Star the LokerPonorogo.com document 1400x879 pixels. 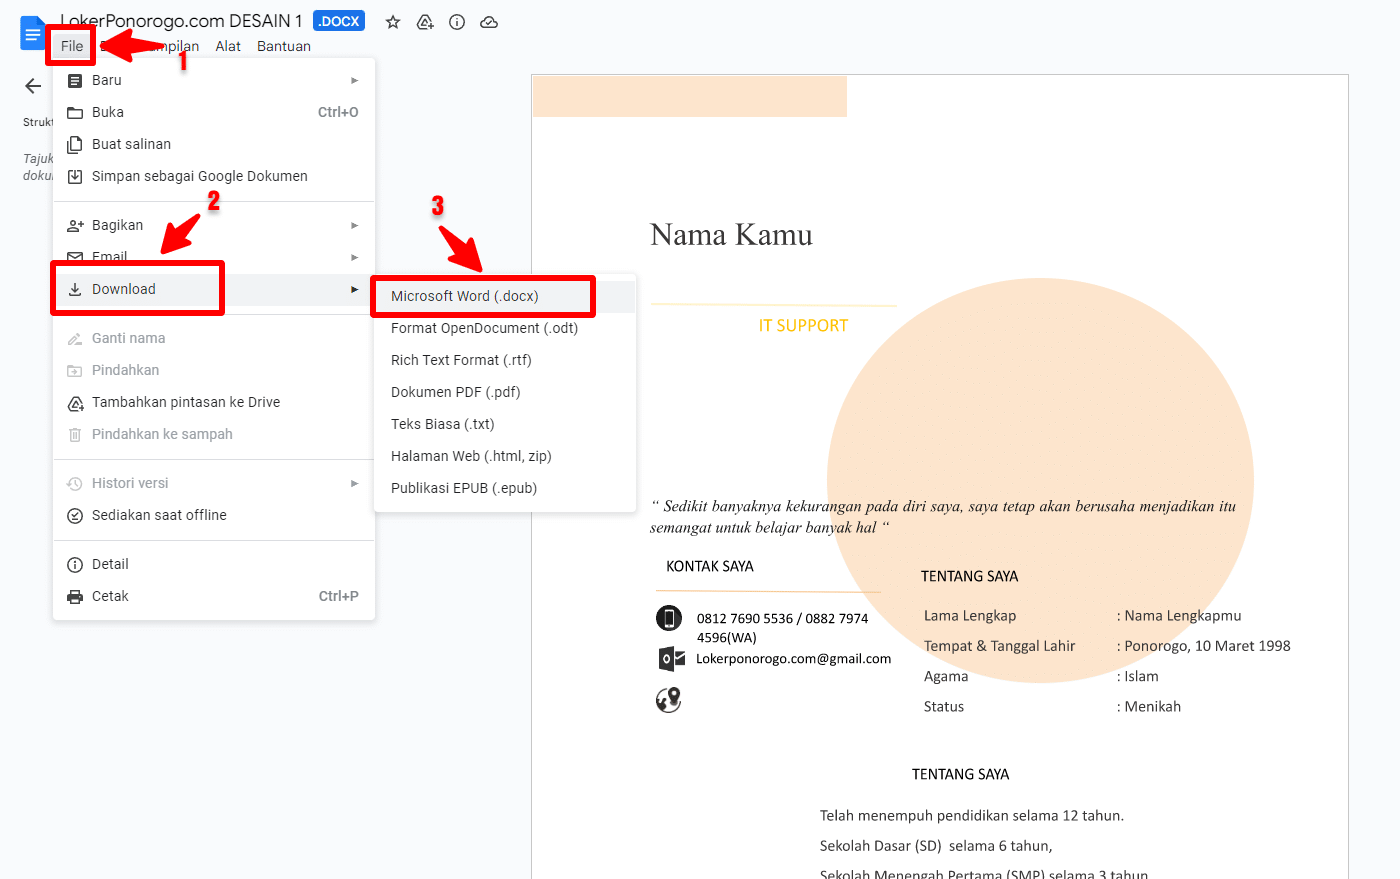[x=393, y=22]
